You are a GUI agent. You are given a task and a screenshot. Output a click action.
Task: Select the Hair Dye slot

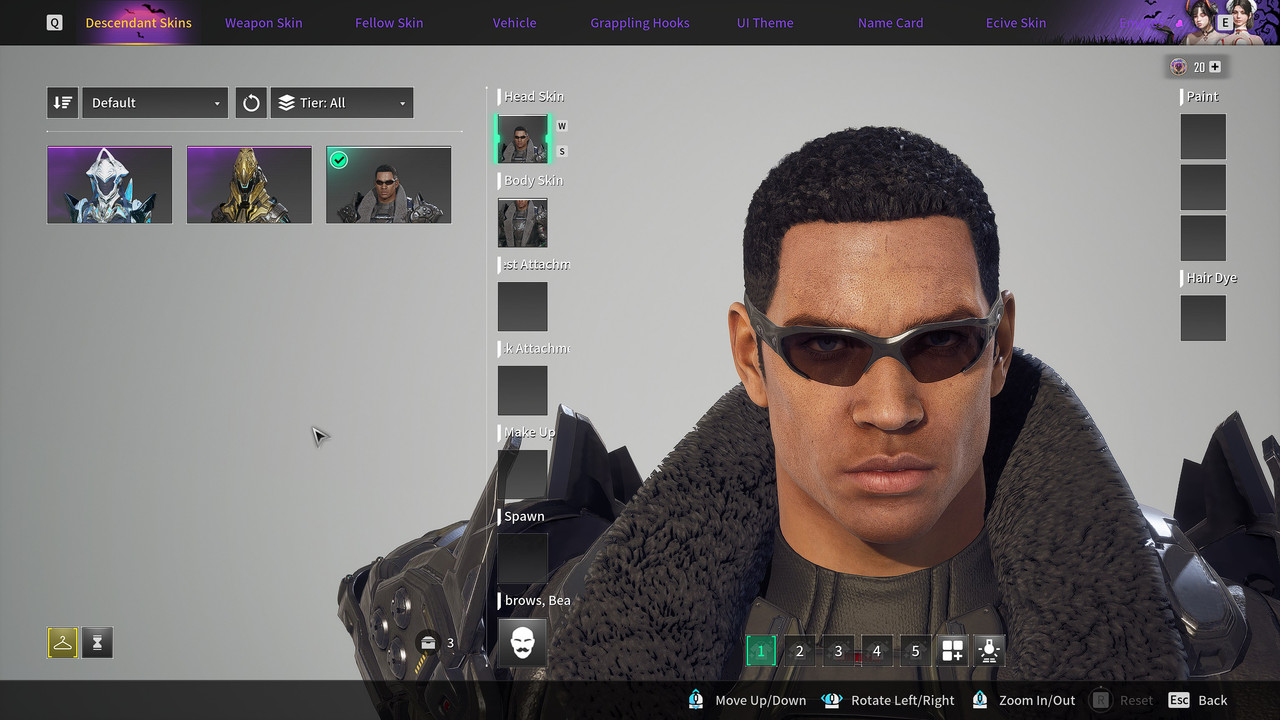(1203, 318)
